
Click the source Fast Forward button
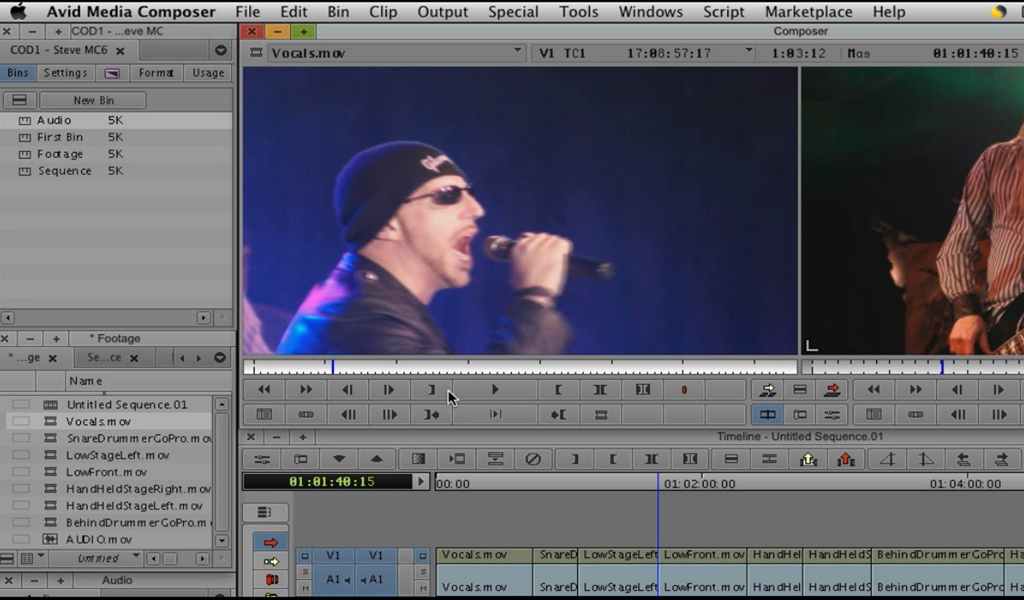coord(306,390)
